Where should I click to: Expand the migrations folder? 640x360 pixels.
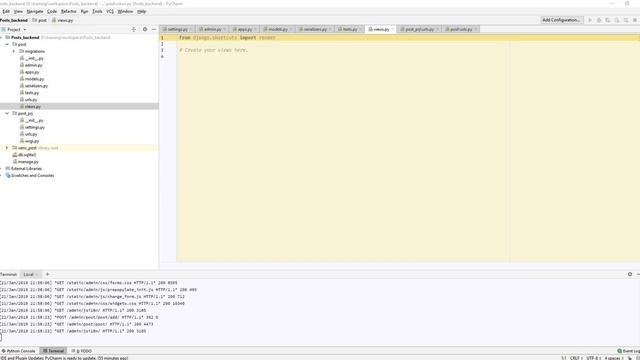click(x=14, y=51)
